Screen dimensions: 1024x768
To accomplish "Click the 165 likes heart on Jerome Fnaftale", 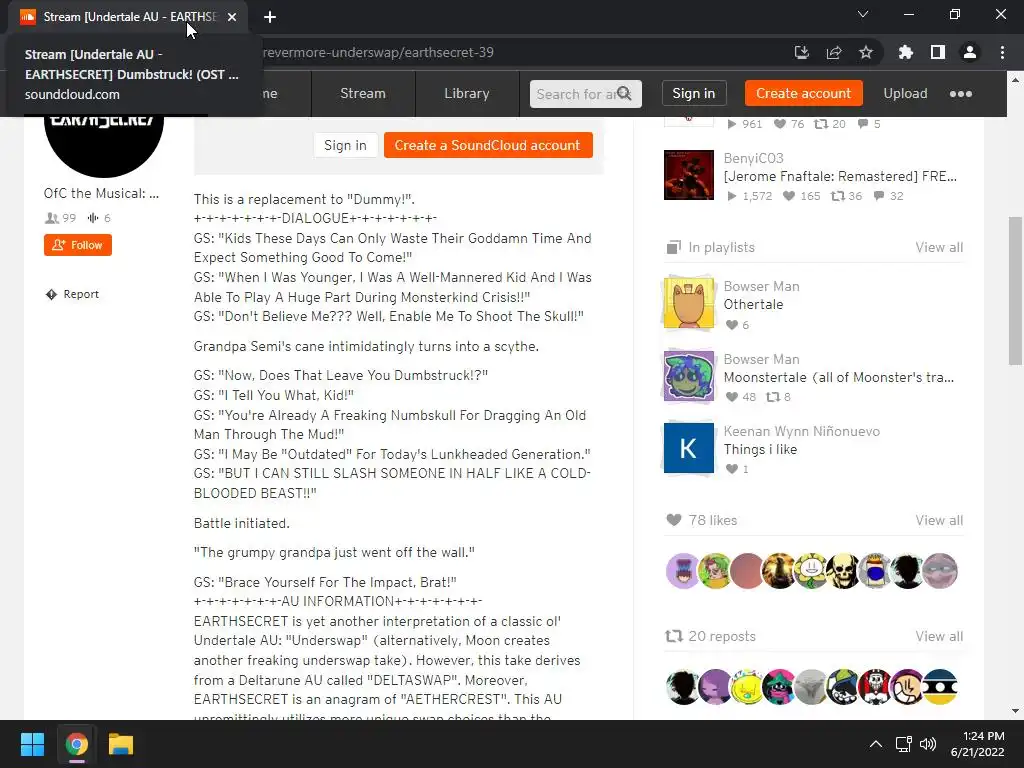I will pos(789,196).
